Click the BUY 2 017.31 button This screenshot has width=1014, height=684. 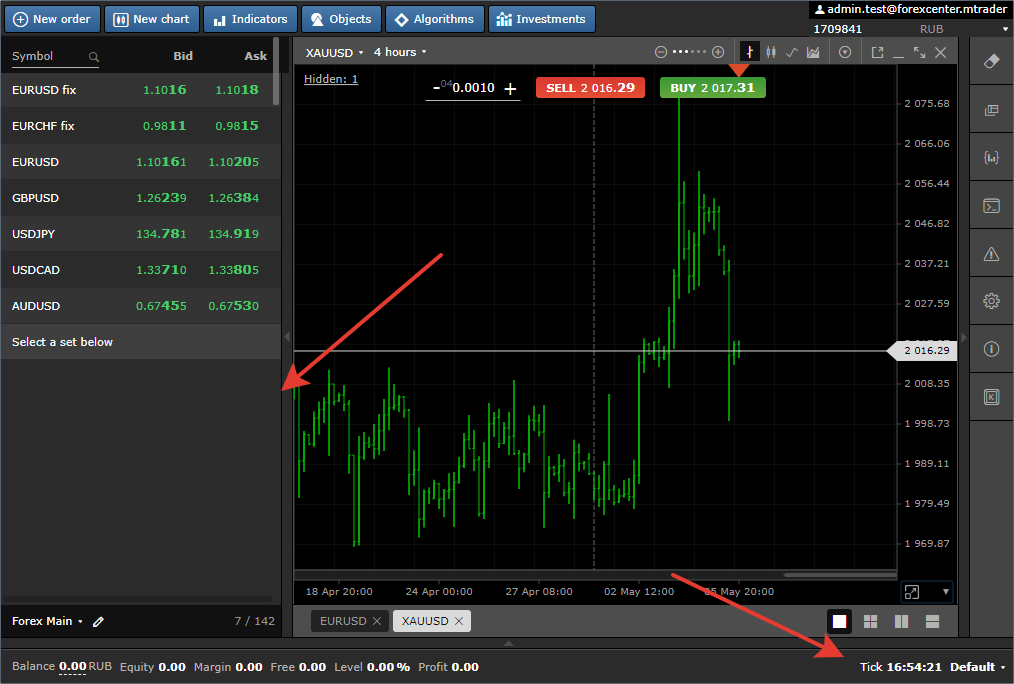tap(712, 88)
